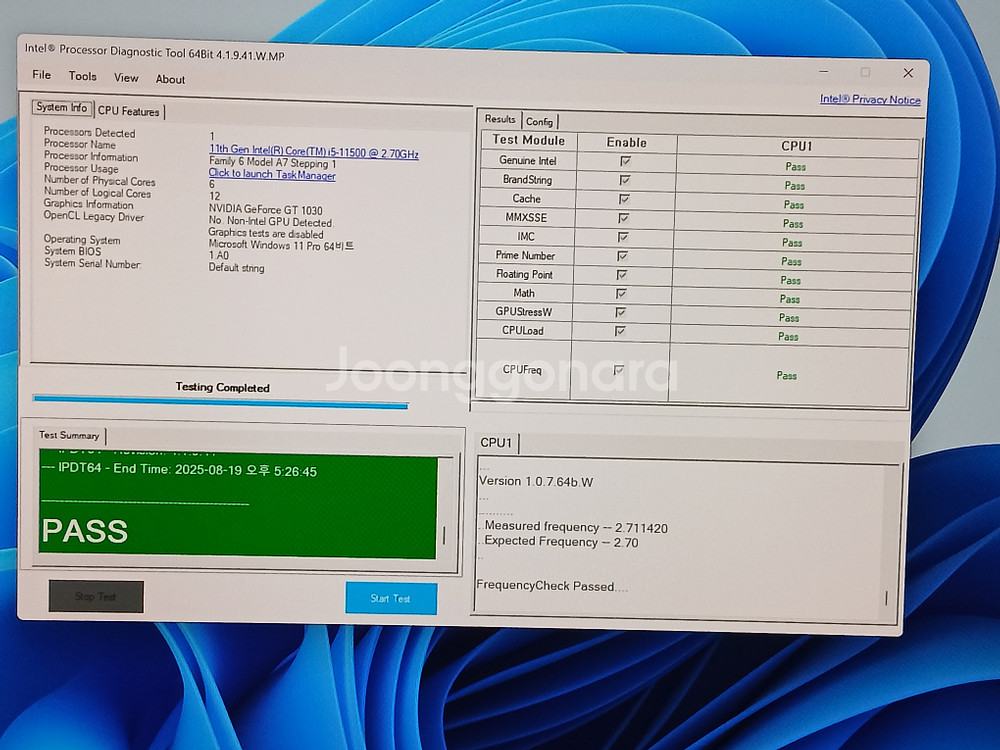Click the System Serial Number label
The width and height of the screenshot is (1000, 750).
(x=92, y=263)
